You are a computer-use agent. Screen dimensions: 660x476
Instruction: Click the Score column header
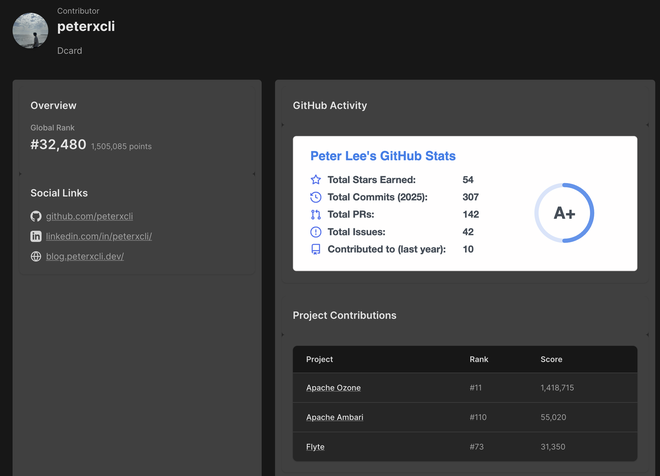pyautogui.click(x=551, y=359)
